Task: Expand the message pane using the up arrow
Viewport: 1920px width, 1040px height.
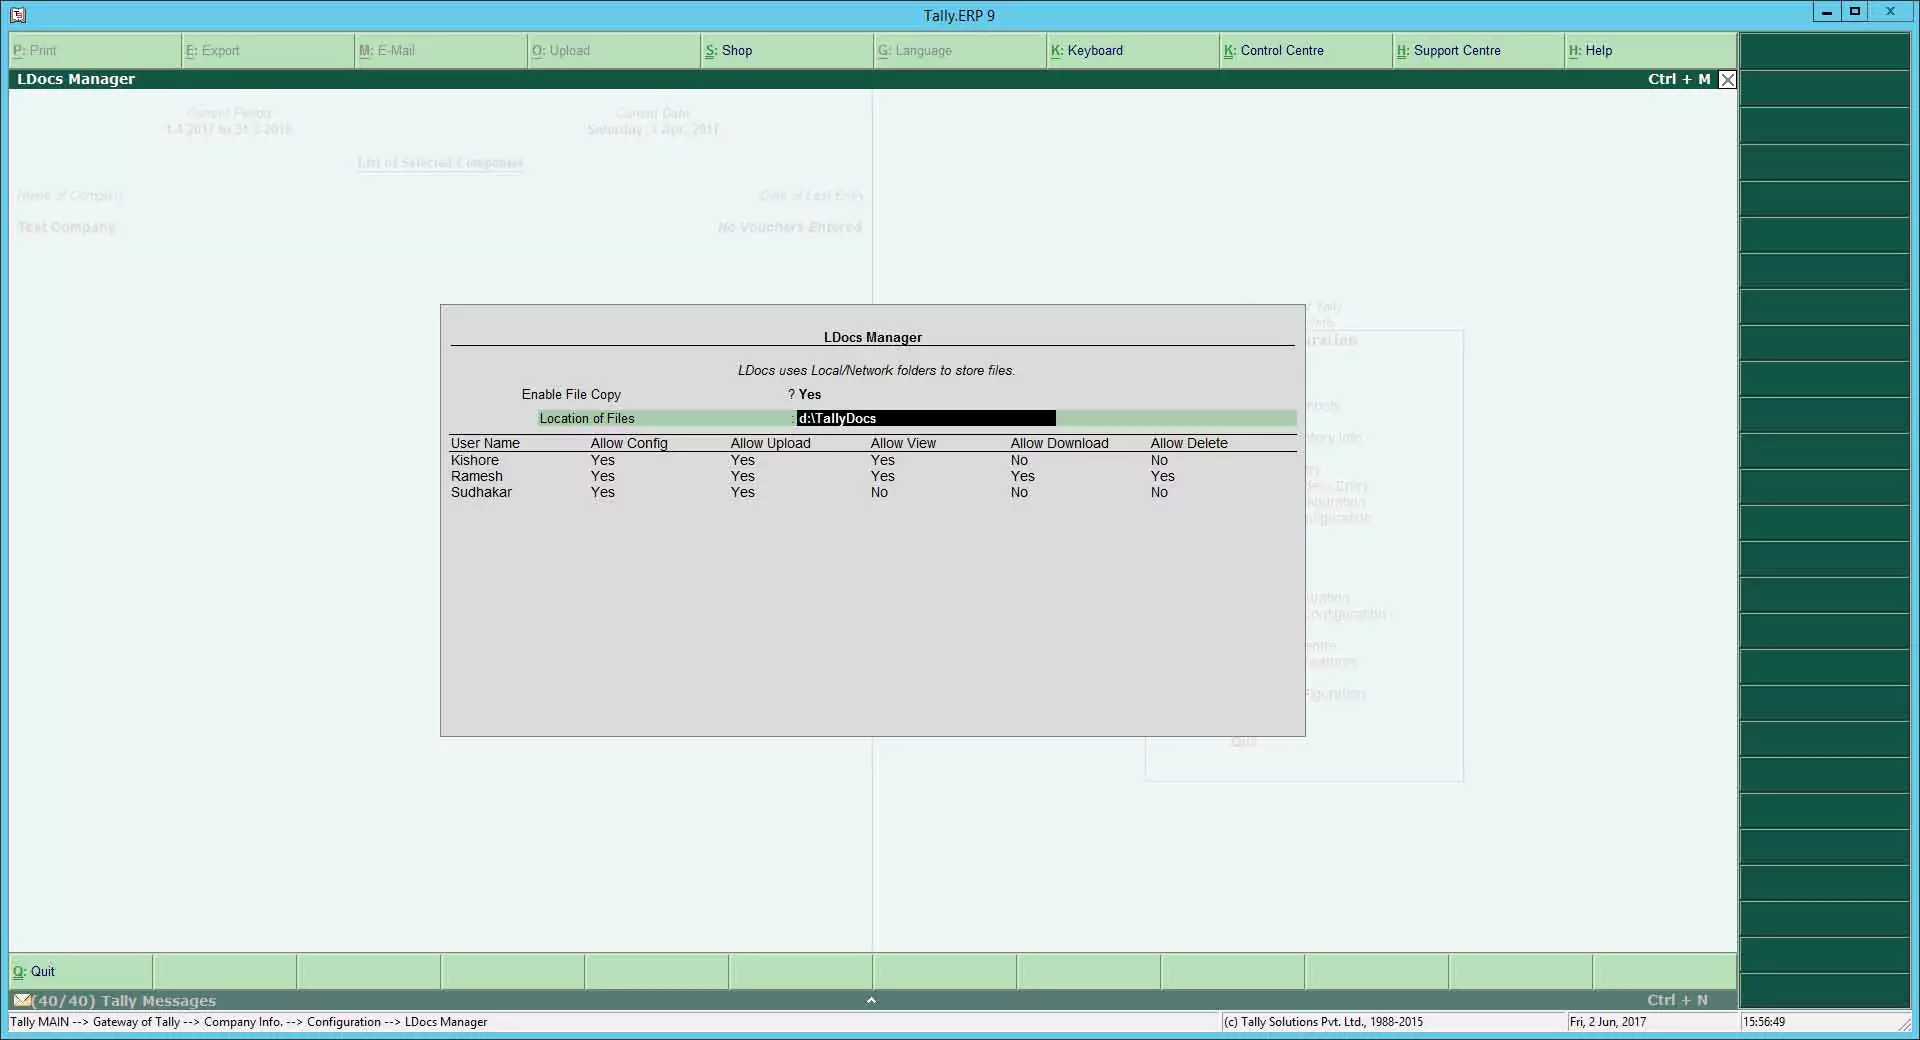Action: [871, 1000]
